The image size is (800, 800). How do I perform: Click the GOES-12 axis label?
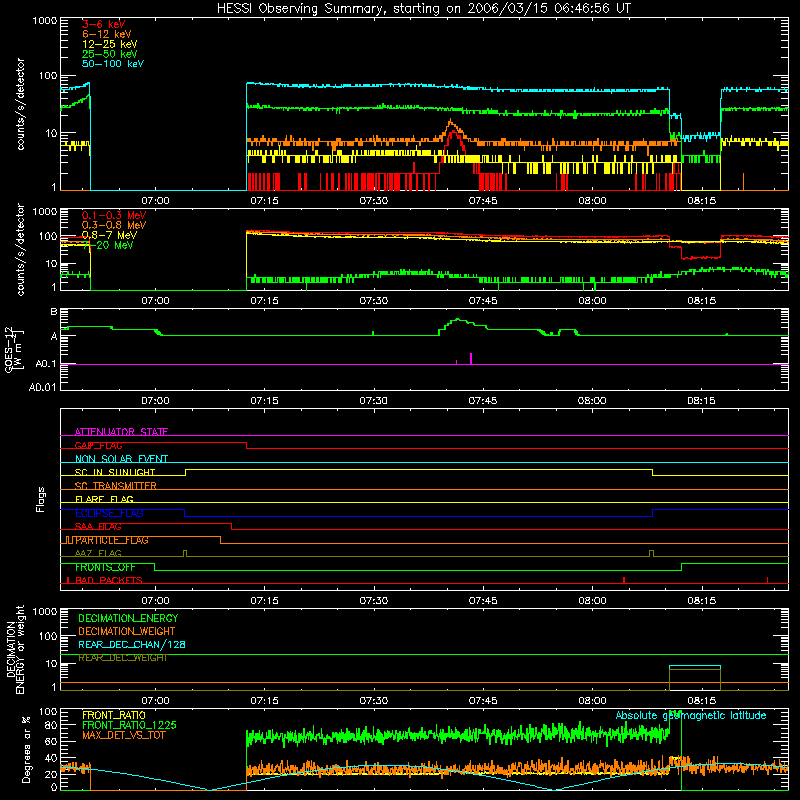click(x=14, y=349)
